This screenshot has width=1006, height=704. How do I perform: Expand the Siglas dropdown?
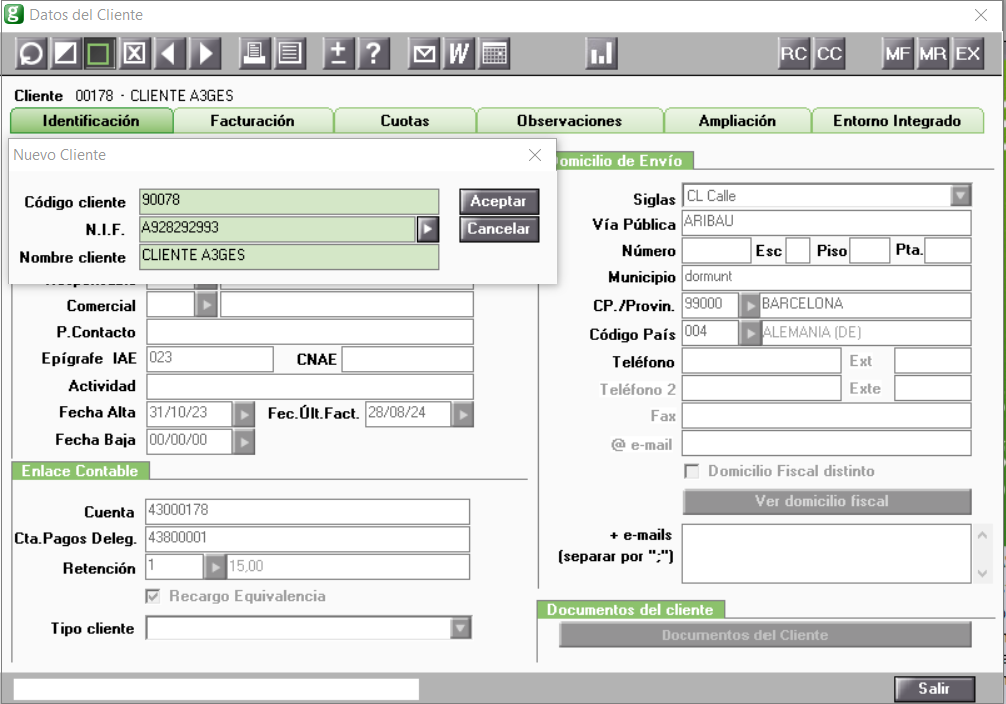click(x=960, y=196)
